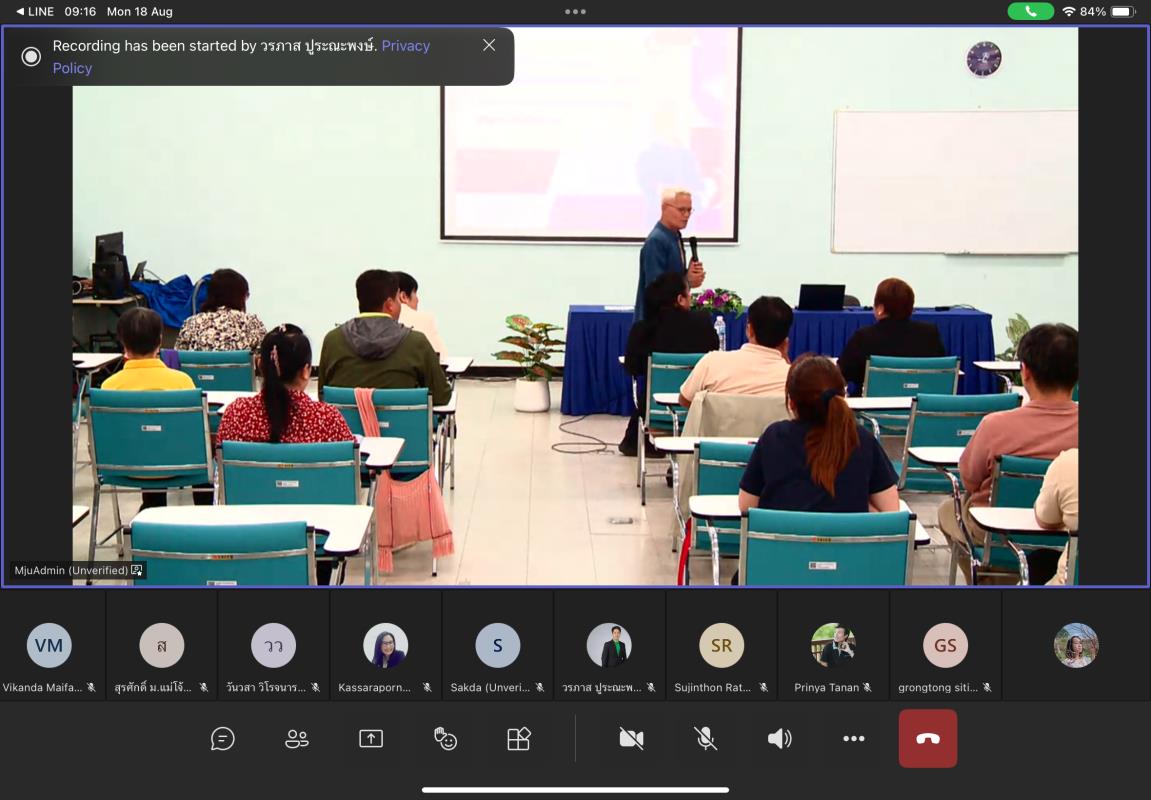This screenshot has width=1151, height=800.
Task: Unmute the microphone
Action: 705,739
